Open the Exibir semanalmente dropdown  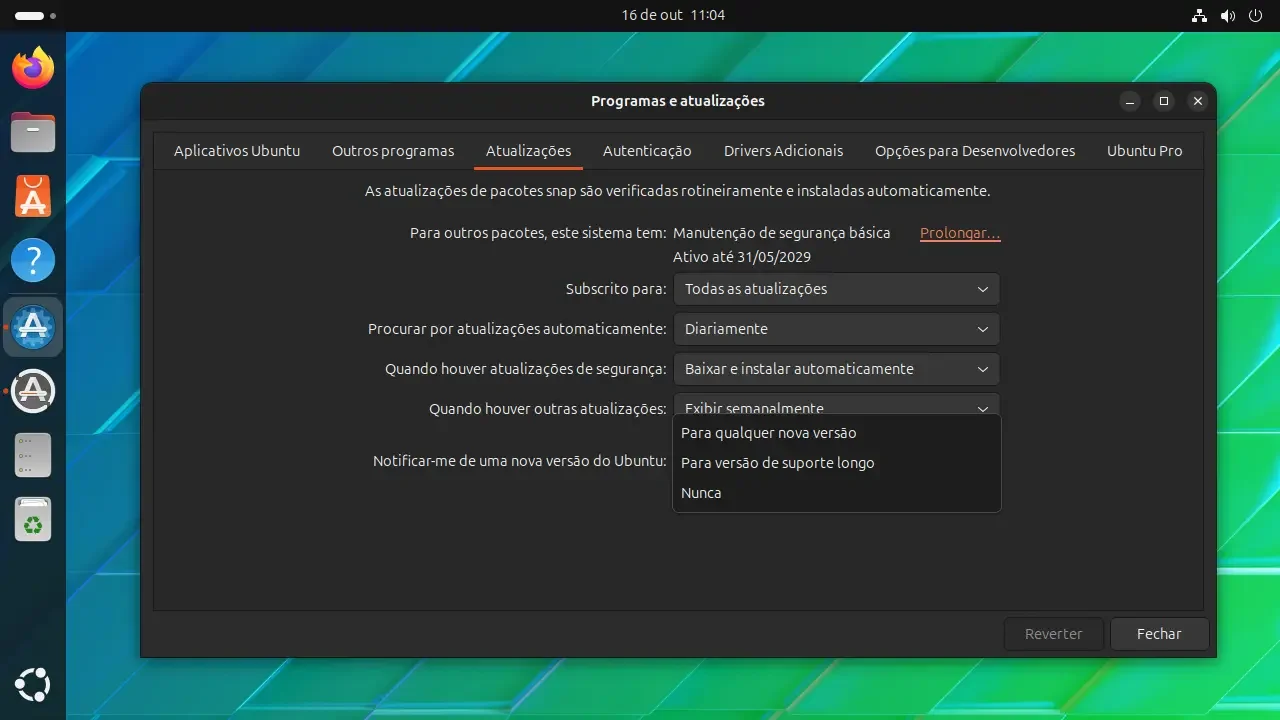coord(836,405)
